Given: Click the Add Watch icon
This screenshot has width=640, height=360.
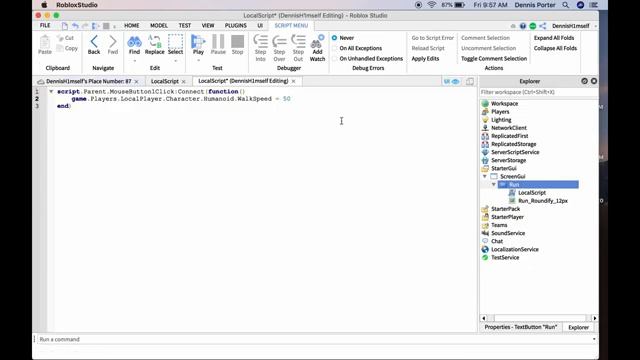Looking at the screenshot, I should (317, 42).
